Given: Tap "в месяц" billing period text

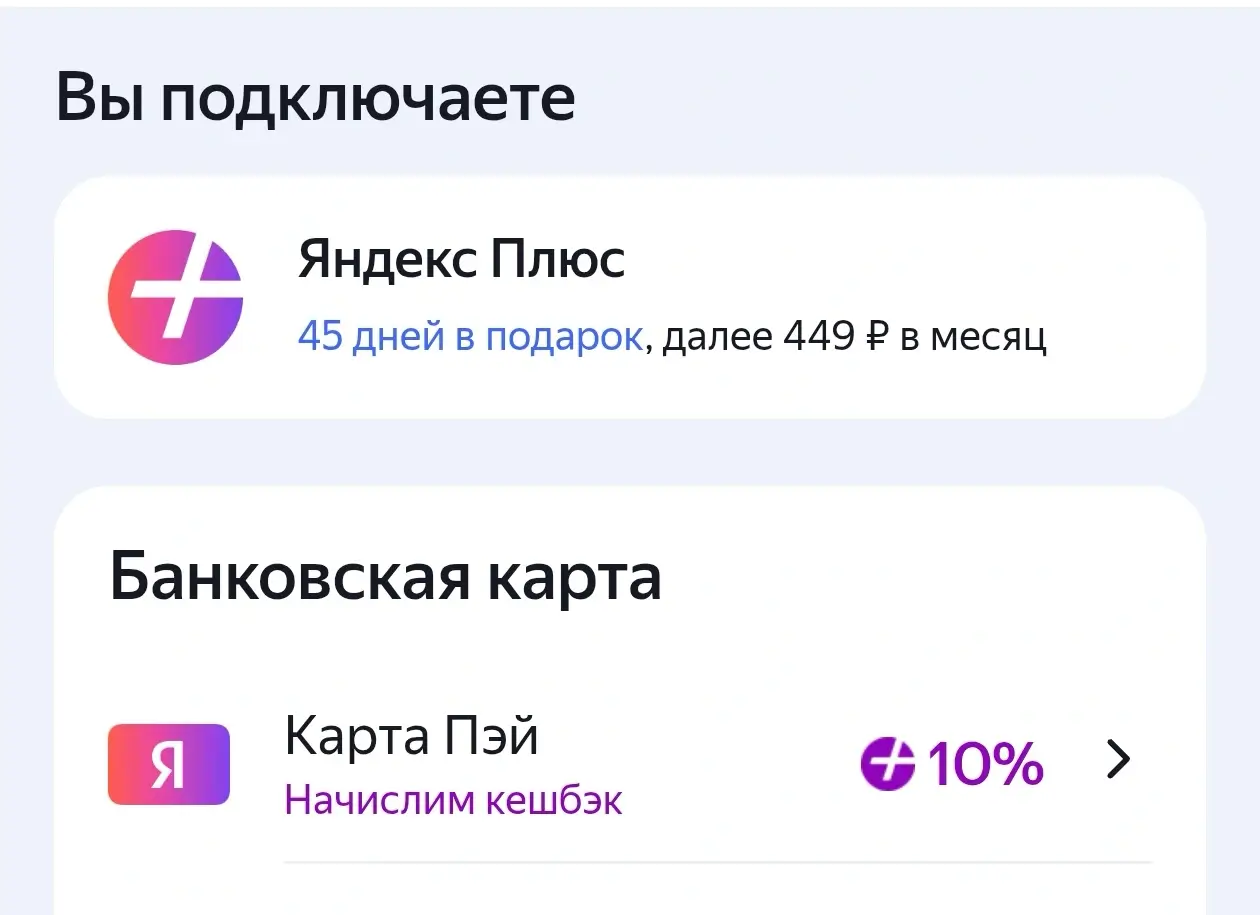Looking at the screenshot, I should (x=973, y=338).
